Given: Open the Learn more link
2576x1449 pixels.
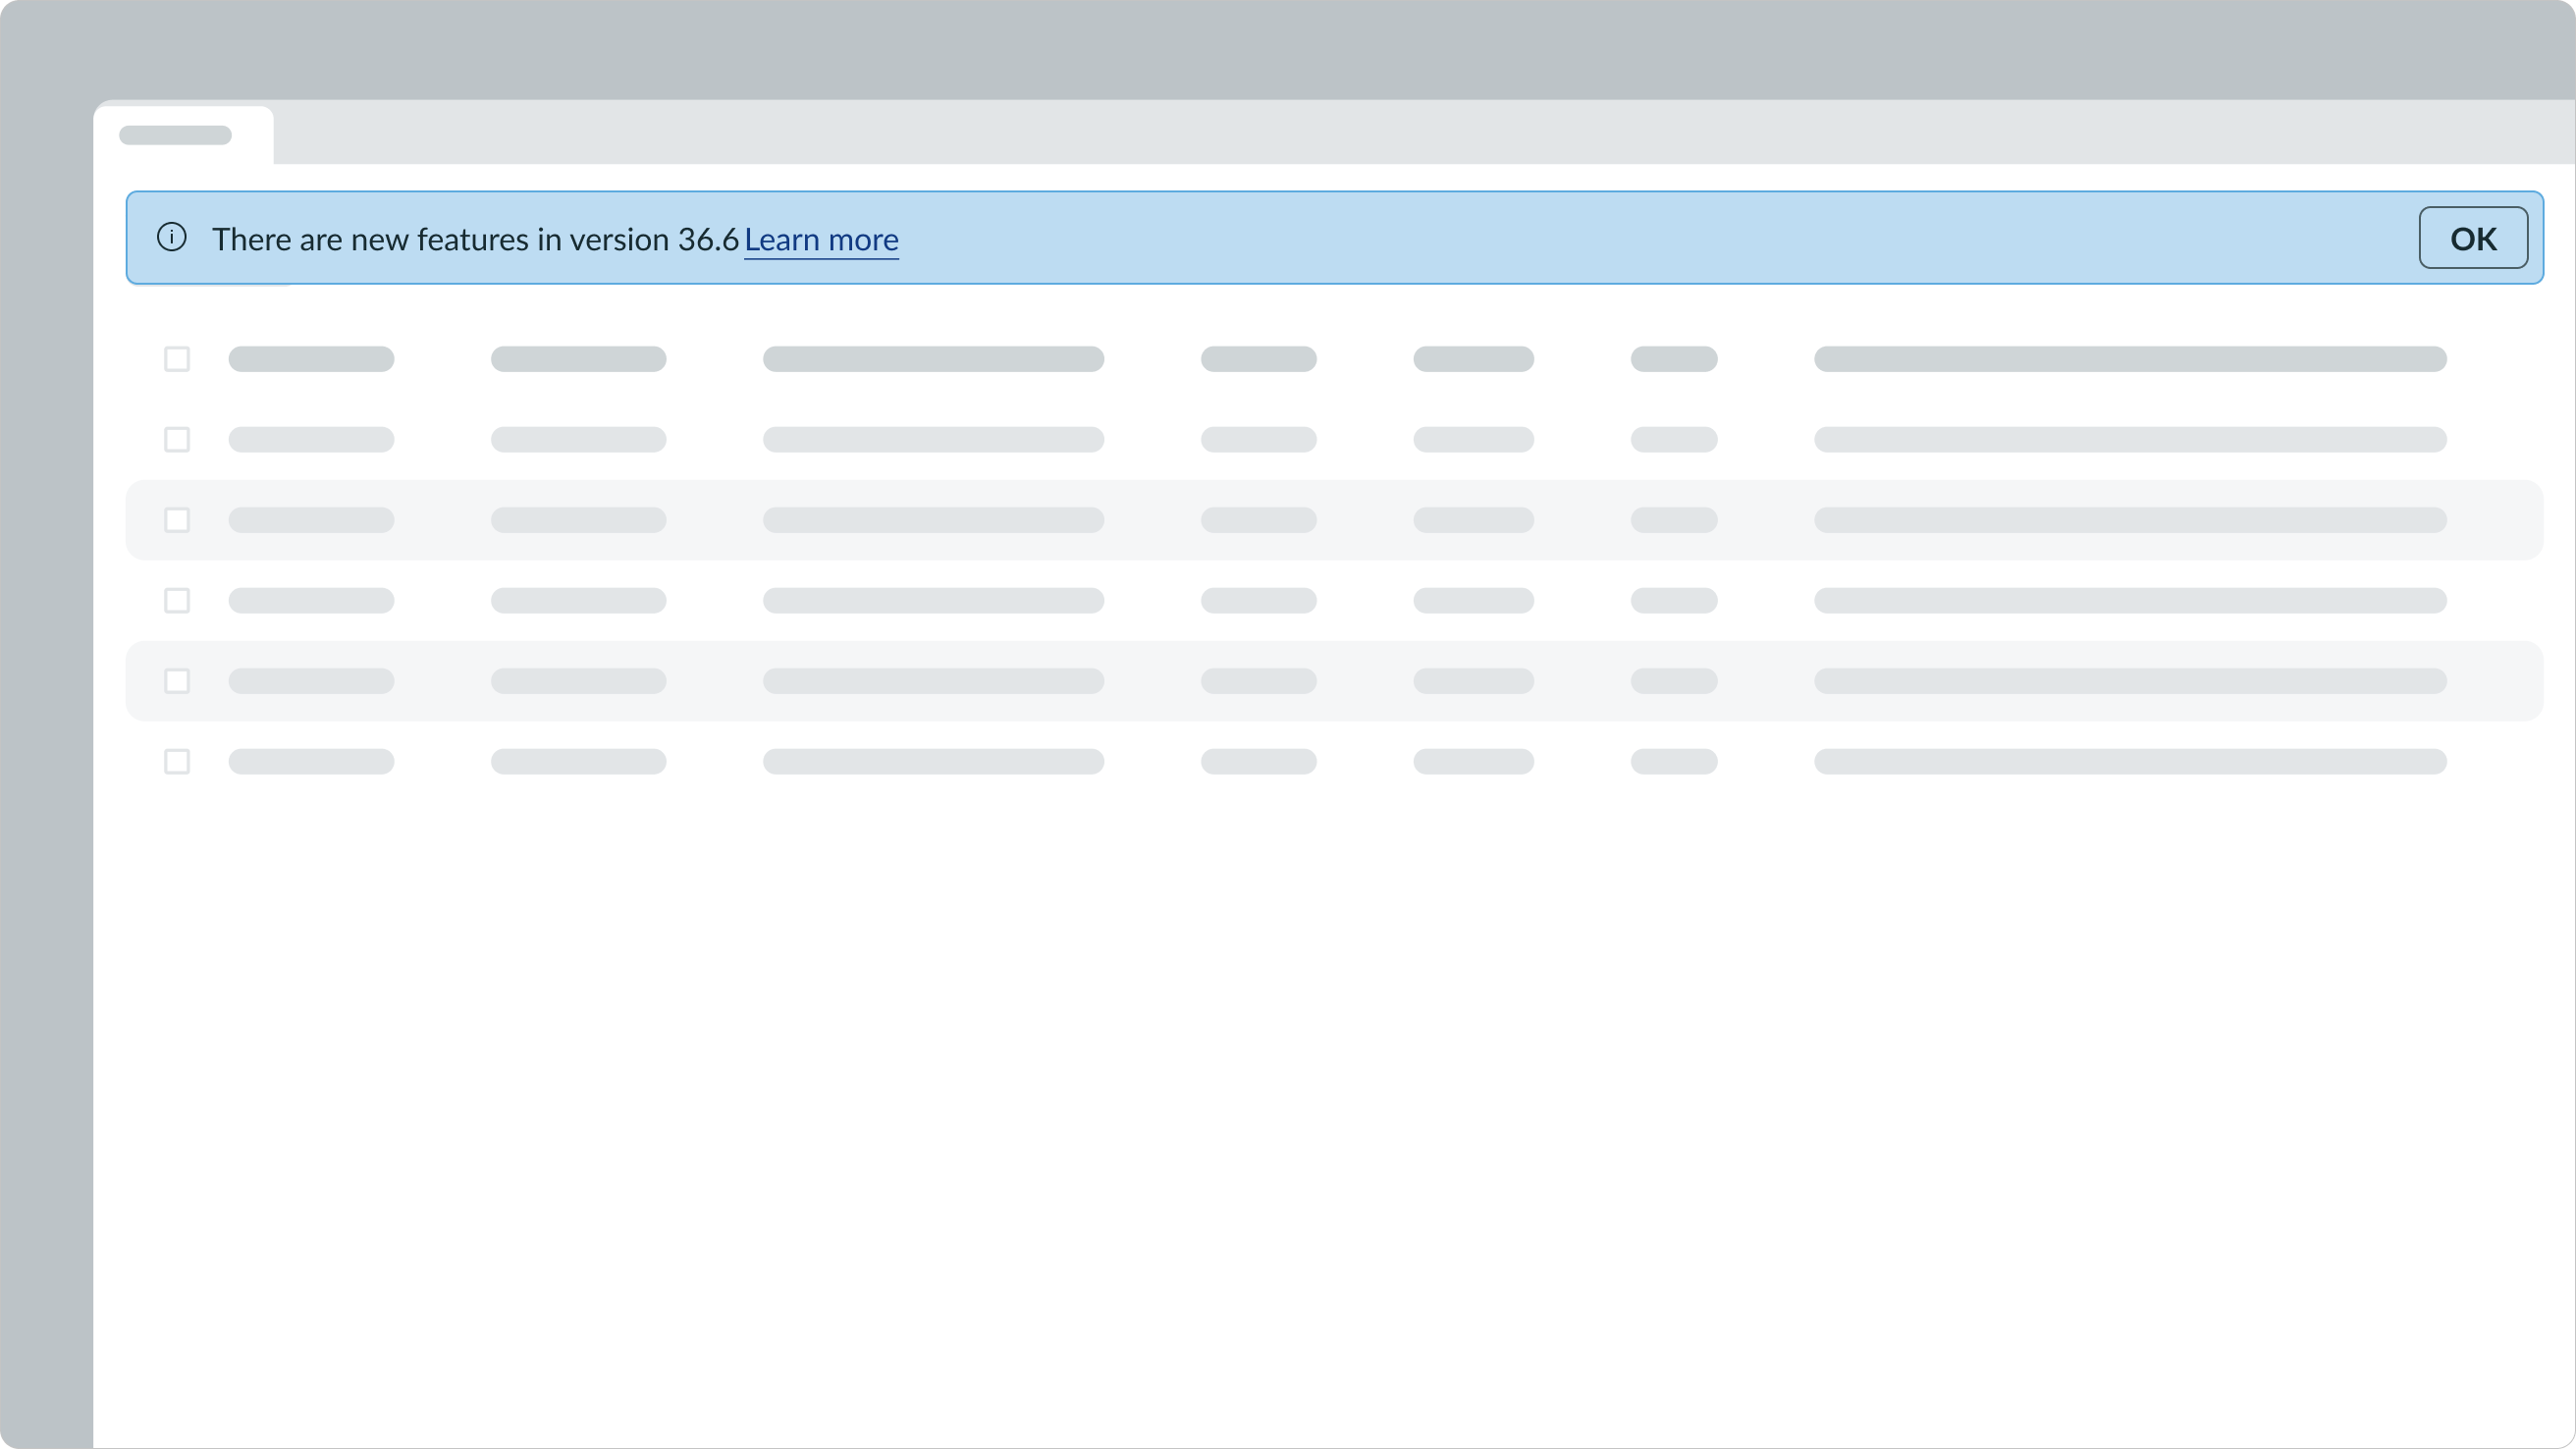Looking at the screenshot, I should point(820,239).
